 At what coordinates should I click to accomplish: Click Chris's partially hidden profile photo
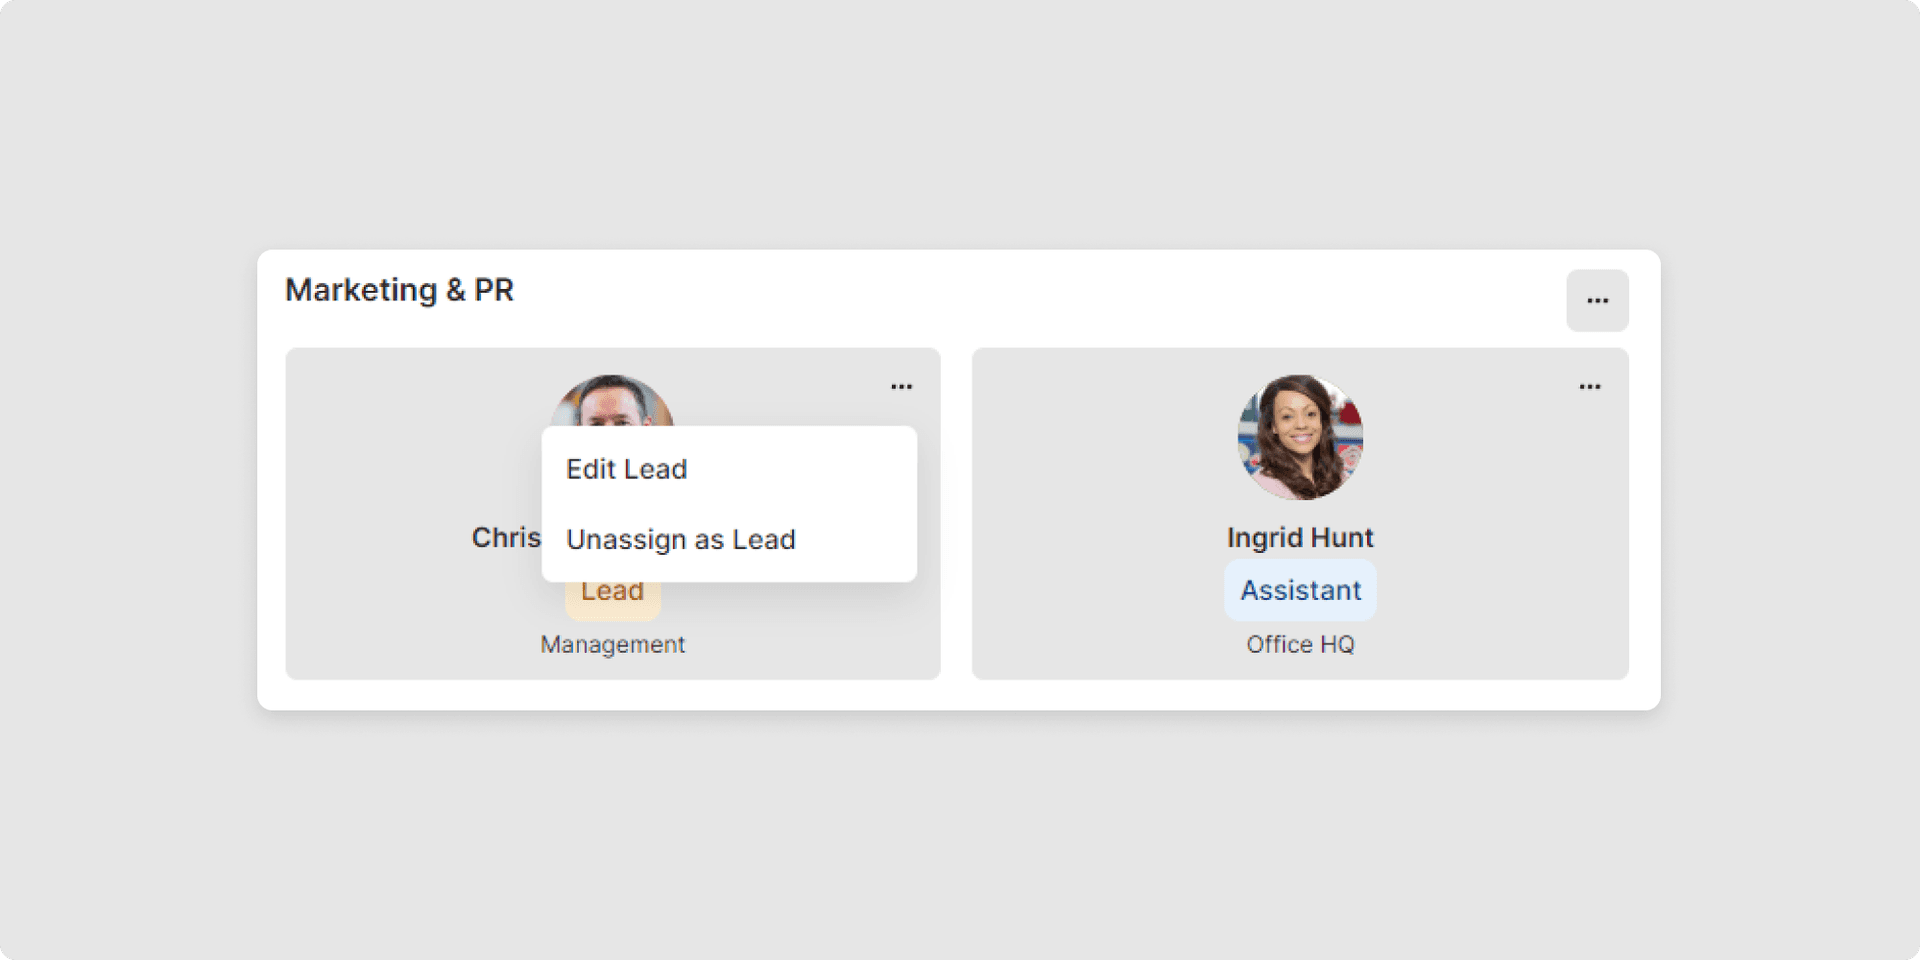(x=612, y=402)
